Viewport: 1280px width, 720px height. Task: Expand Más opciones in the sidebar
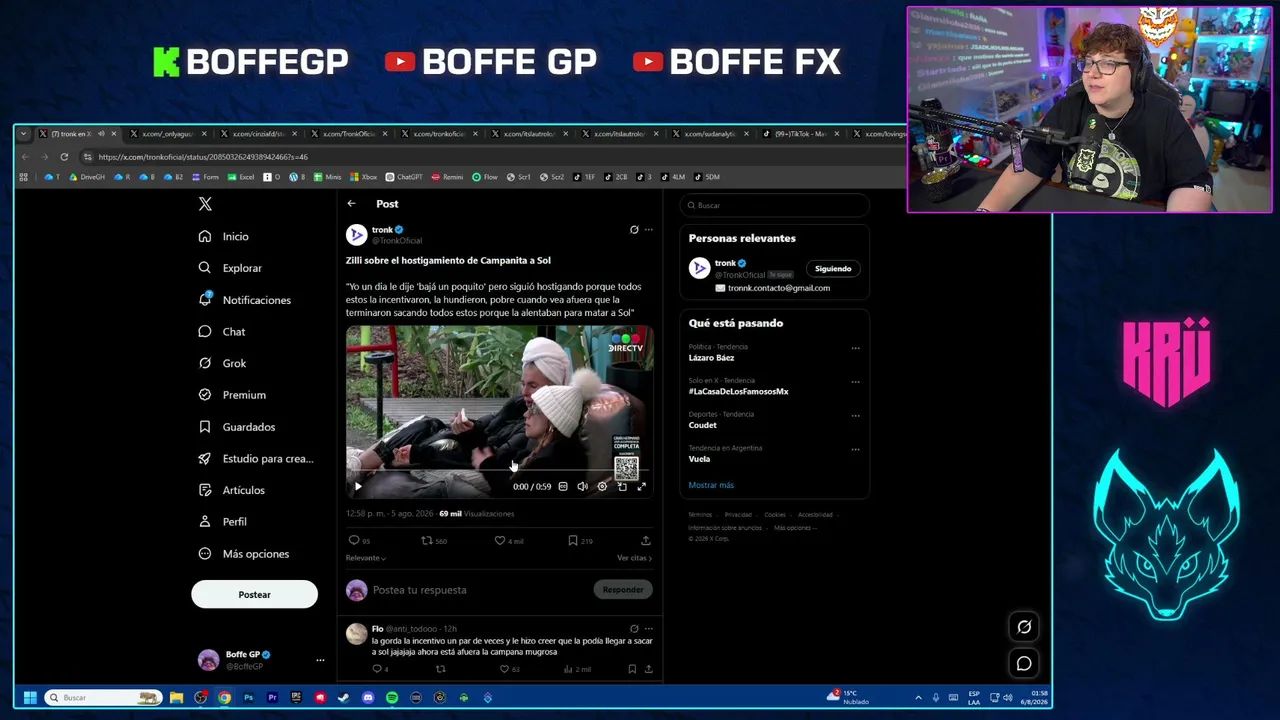tap(243, 554)
